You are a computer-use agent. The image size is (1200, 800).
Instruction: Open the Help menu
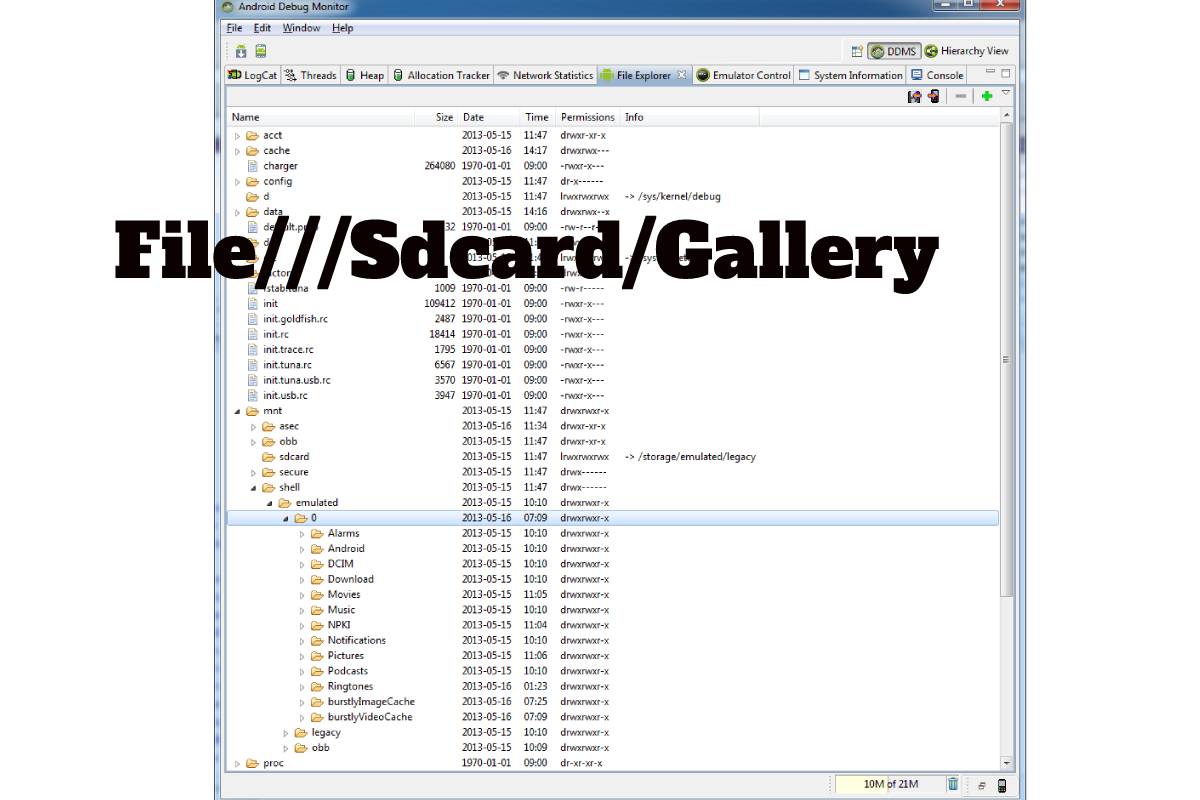point(343,28)
